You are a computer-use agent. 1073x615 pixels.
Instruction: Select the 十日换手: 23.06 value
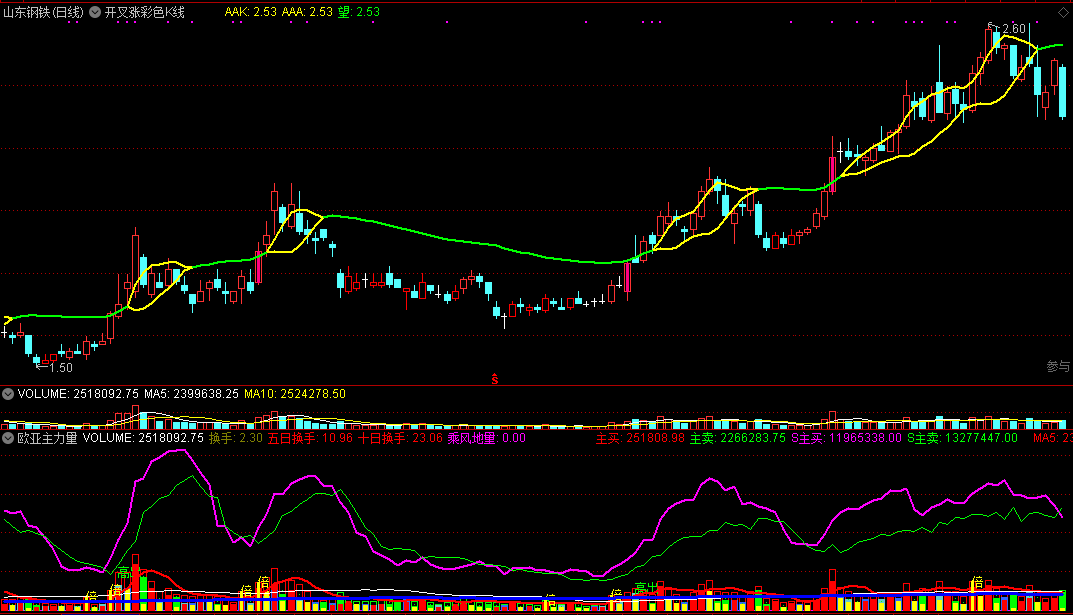(400, 438)
